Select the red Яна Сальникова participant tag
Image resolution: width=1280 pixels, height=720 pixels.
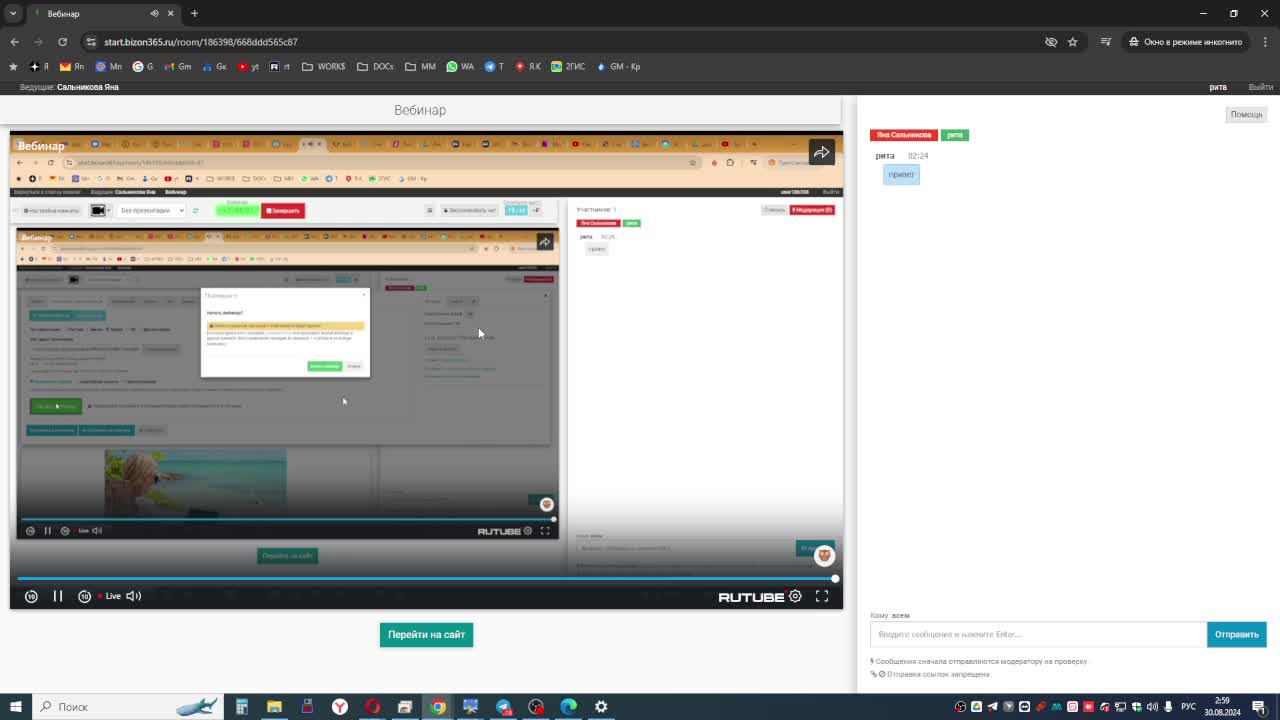904,135
